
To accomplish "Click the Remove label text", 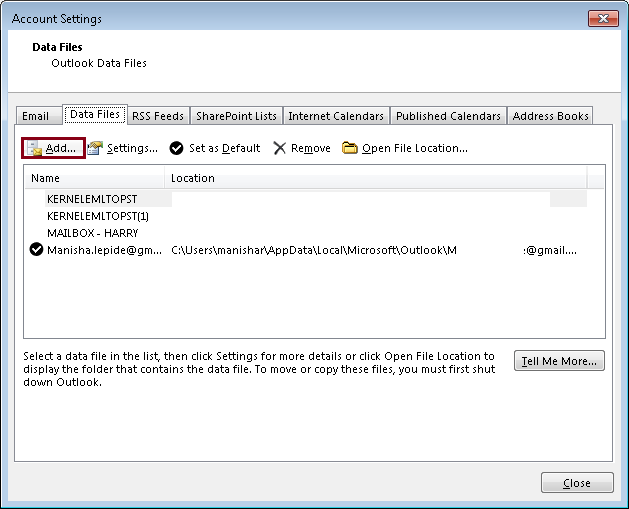I will point(311,148).
